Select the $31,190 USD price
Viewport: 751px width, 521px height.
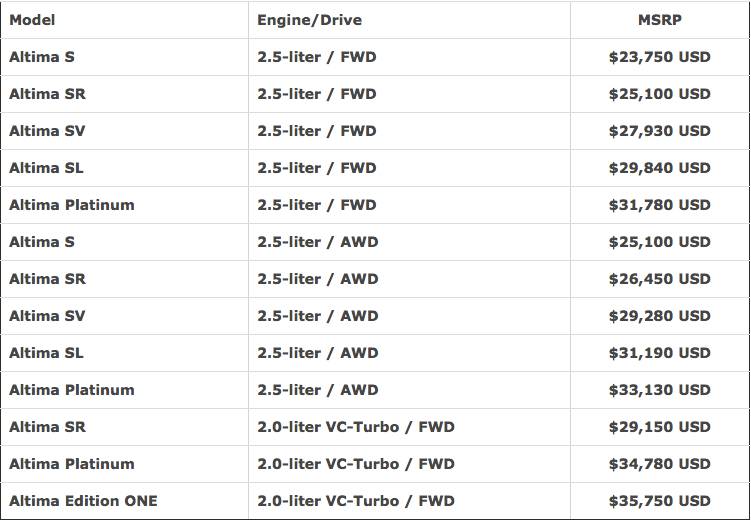click(659, 353)
